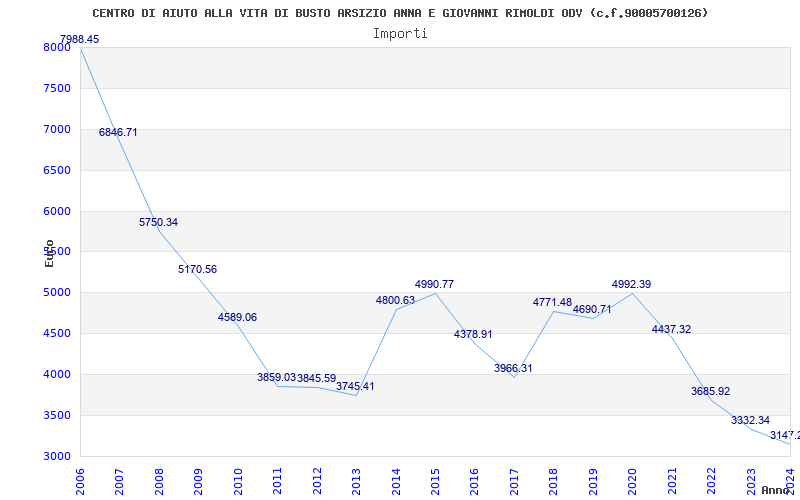Click the chart title CENTRO DI AIUTO ALLA VITA
The height and width of the screenshot is (500, 800).
(x=400, y=13)
